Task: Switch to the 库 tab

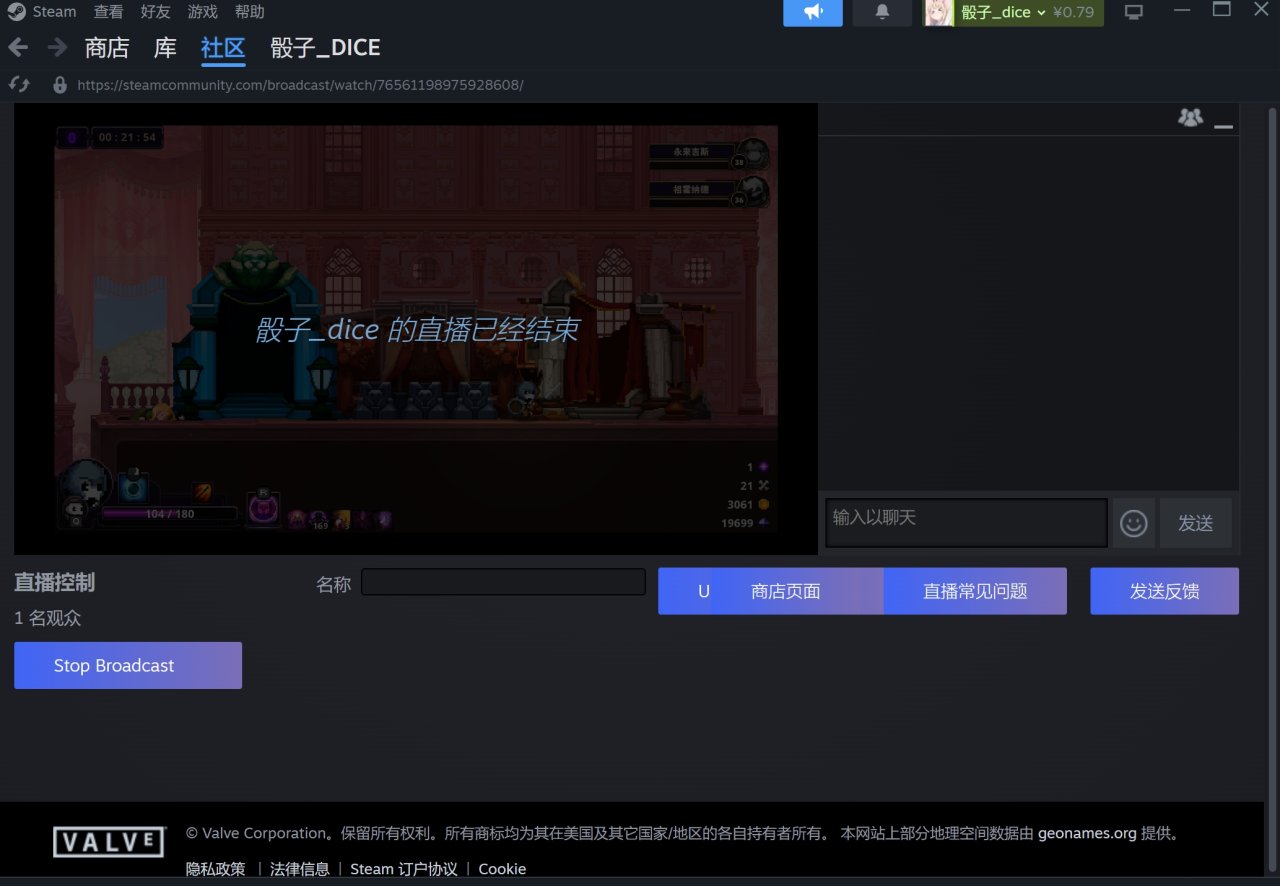Action: (x=165, y=48)
